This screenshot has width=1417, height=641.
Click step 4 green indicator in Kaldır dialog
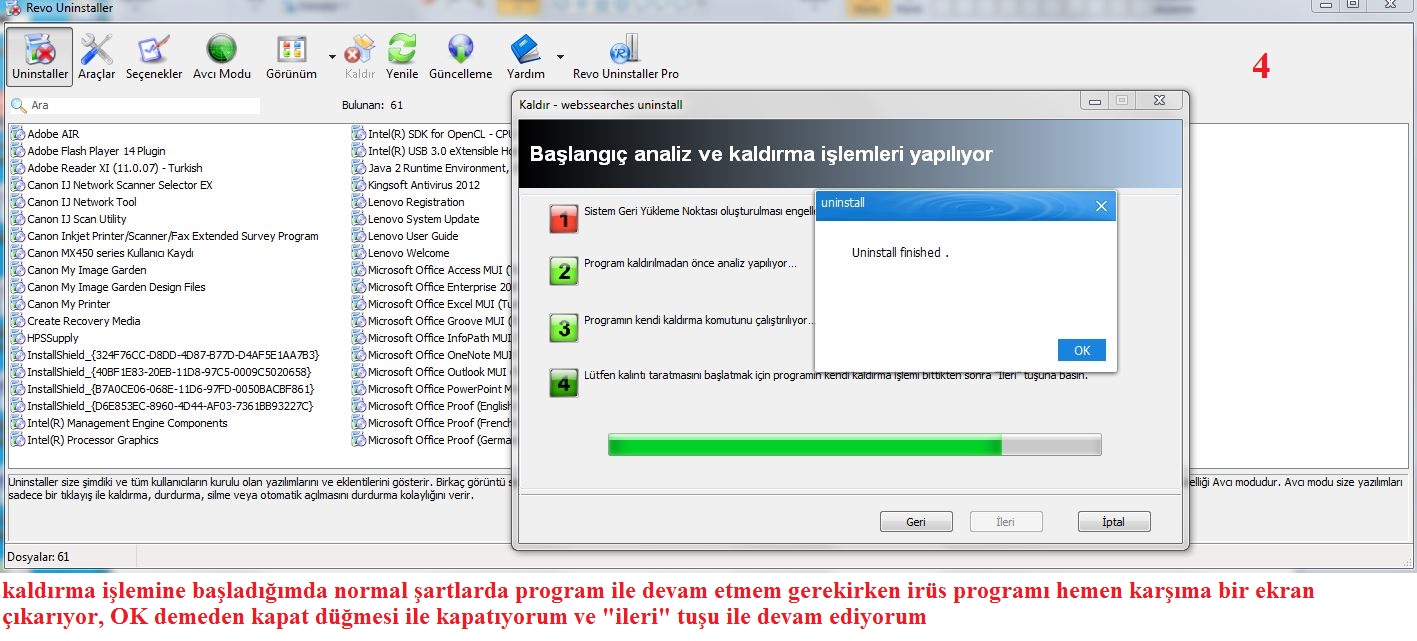click(x=564, y=382)
